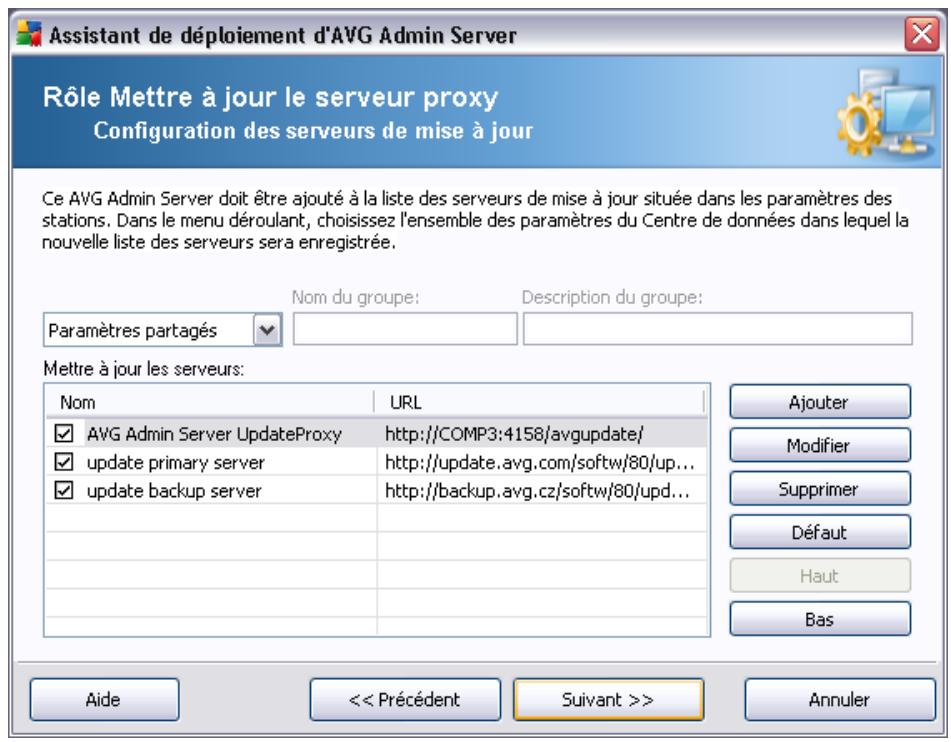The height and width of the screenshot is (742, 951).
Task: Click the update.avg.com URL cell
Action: click(540, 462)
